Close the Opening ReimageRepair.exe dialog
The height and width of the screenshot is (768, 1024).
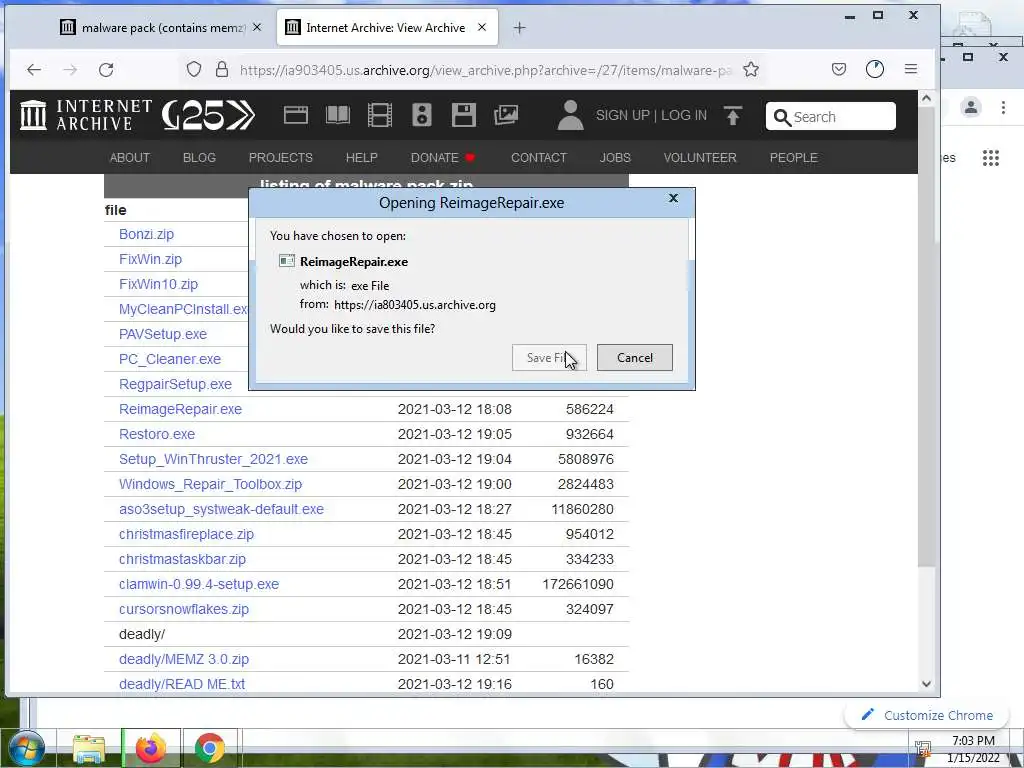click(673, 198)
